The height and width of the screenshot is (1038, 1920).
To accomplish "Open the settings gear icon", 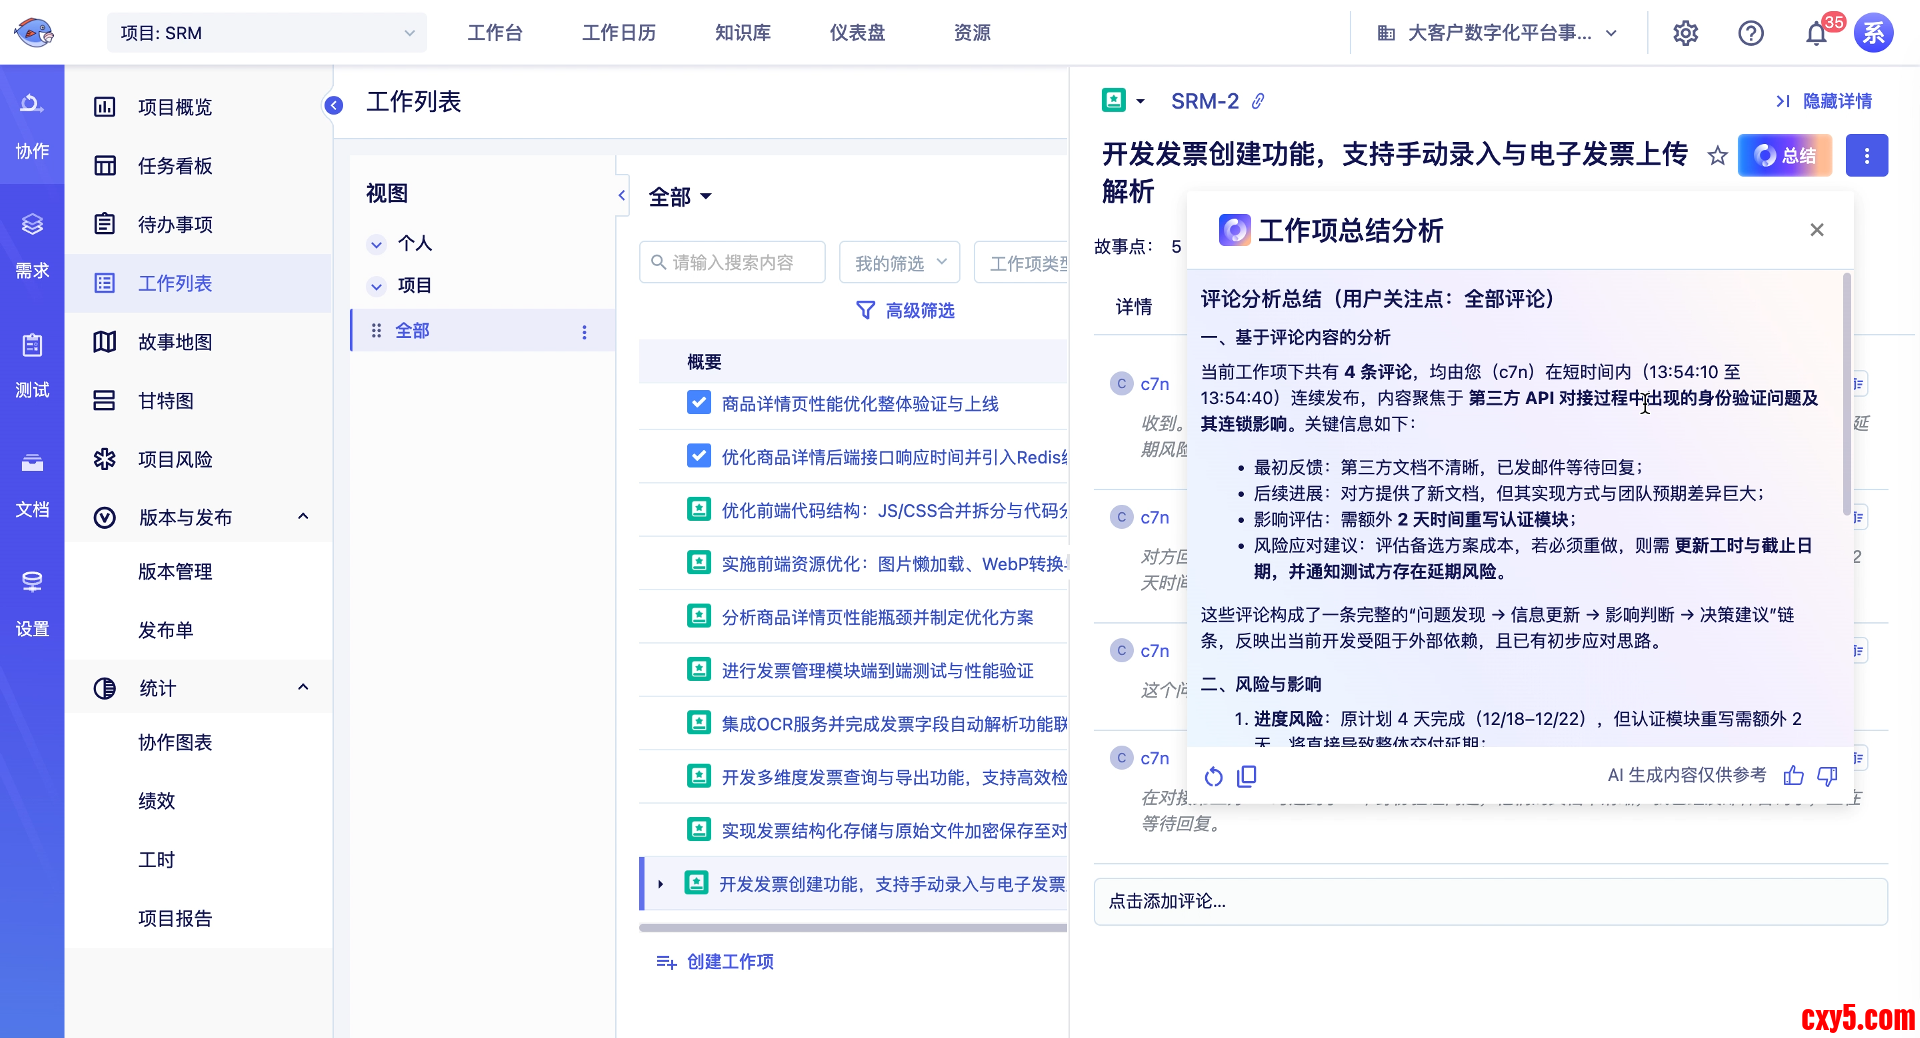I will pos(1686,33).
